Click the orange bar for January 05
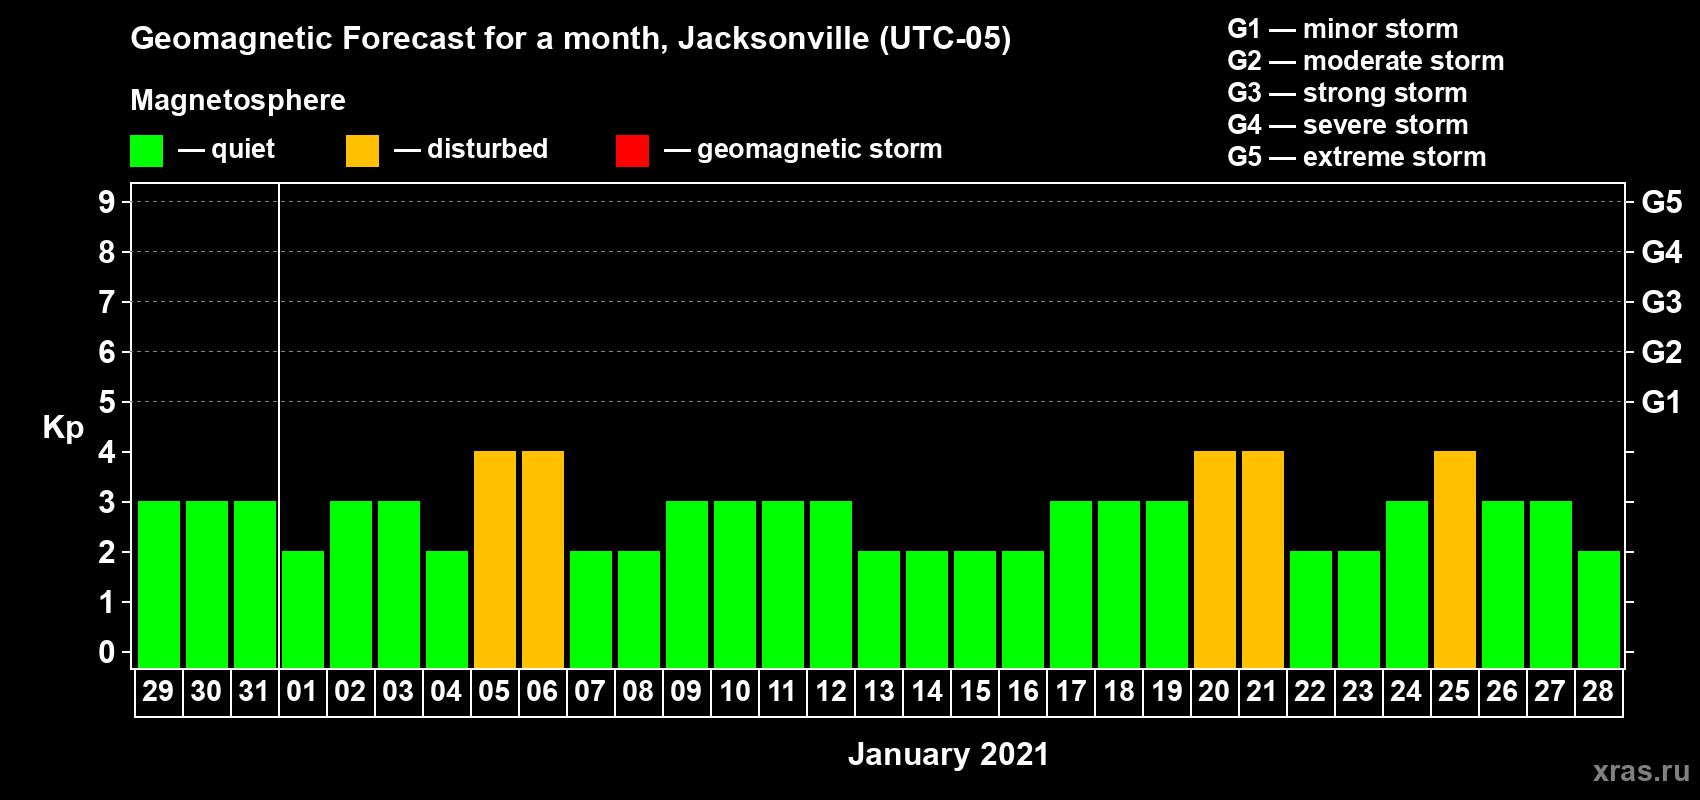The width and height of the screenshot is (1700, 800). pyautogui.click(x=495, y=559)
